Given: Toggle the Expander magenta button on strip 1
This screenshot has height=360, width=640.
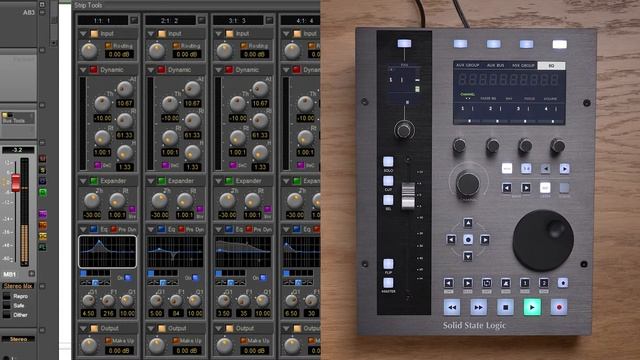Looking at the screenshot, I should (x=132, y=209).
